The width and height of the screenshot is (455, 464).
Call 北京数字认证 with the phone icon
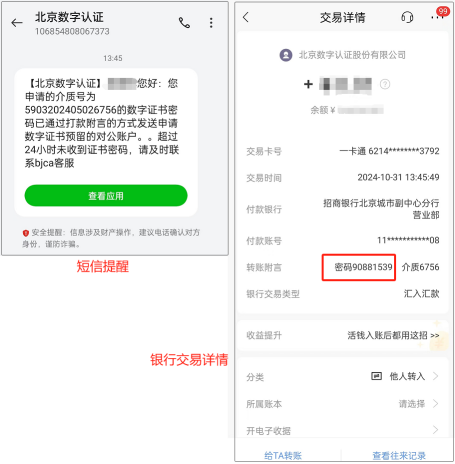coord(184,22)
